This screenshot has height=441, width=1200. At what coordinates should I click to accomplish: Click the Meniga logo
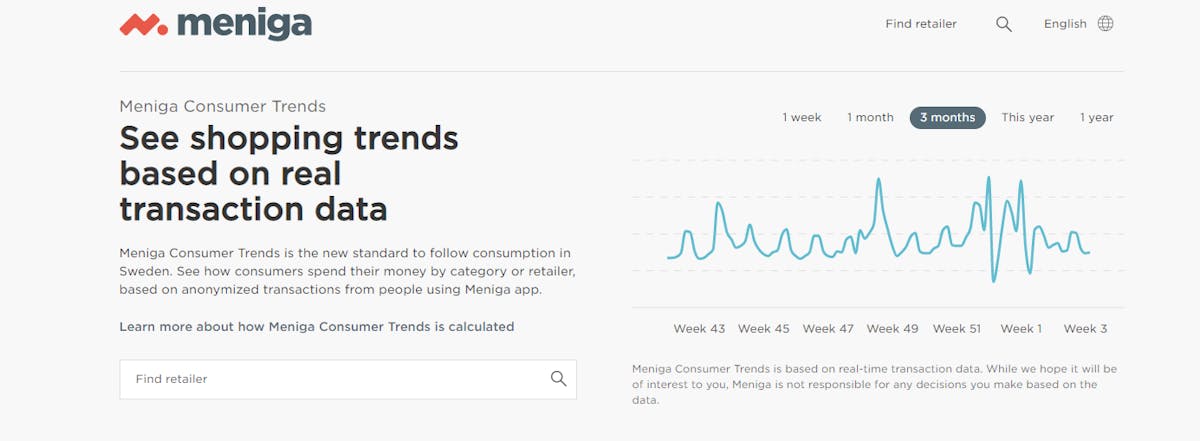click(x=215, y=23)
